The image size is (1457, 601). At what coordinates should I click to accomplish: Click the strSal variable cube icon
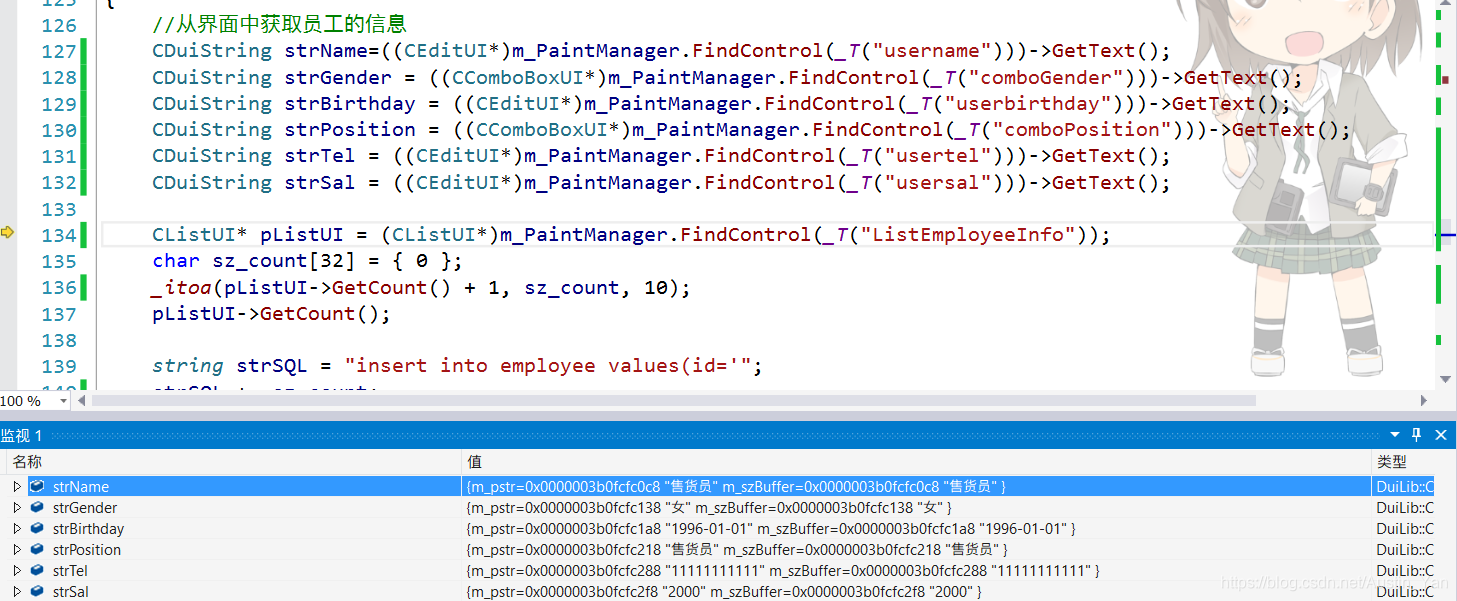point(38,592)
